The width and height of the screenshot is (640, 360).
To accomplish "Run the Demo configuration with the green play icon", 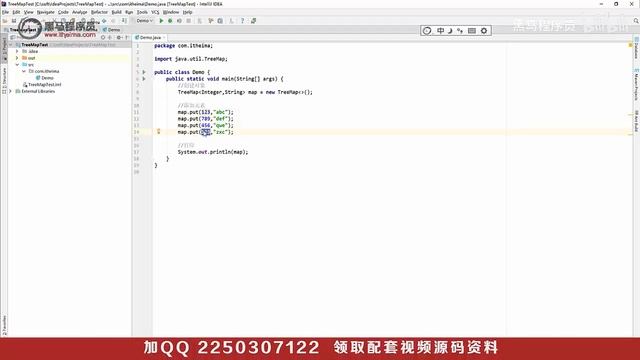I will click(161, 20).
